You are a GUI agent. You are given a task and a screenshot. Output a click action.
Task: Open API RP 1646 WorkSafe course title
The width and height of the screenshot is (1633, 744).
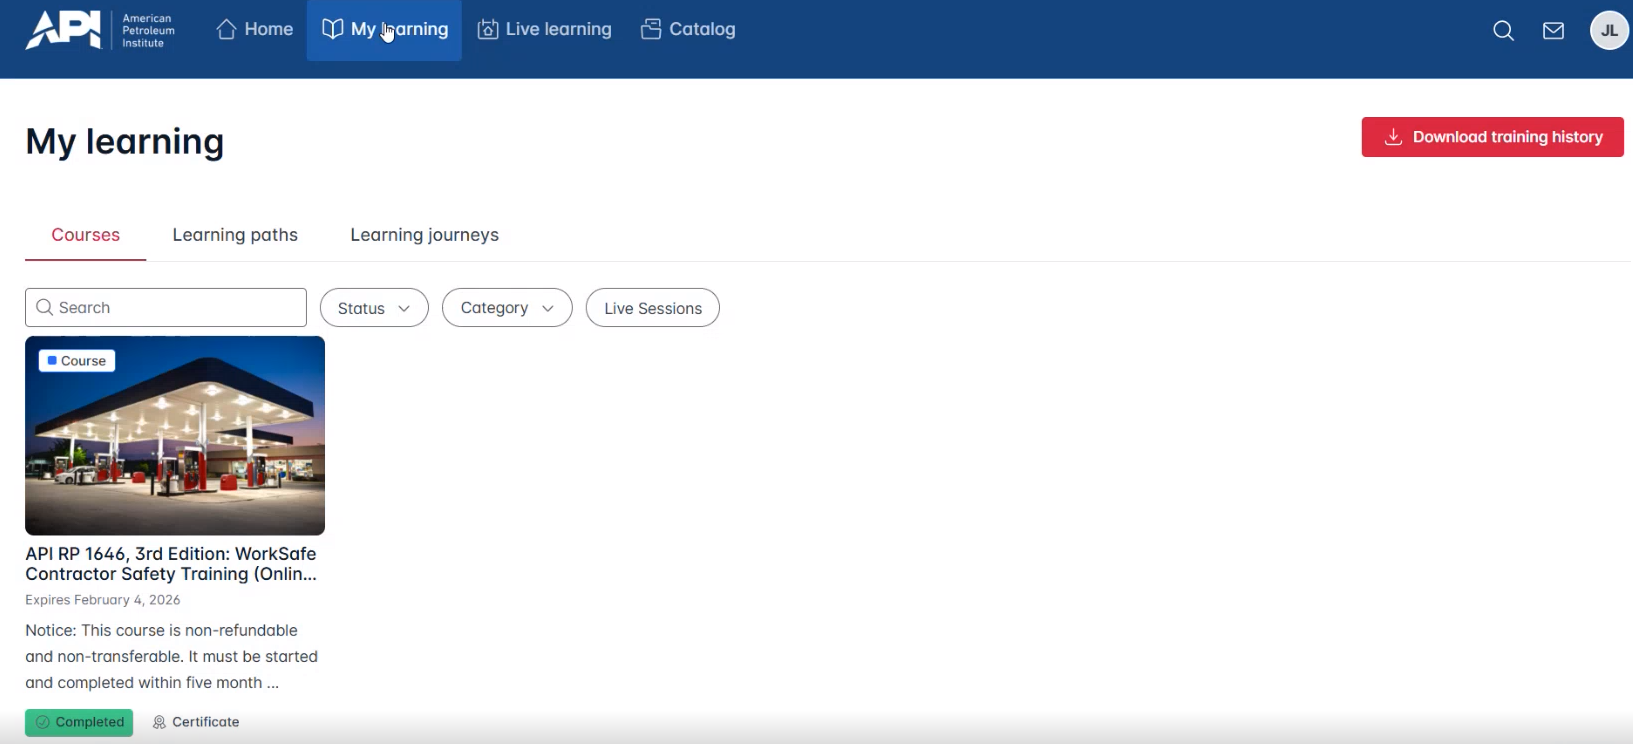[171, 564]
